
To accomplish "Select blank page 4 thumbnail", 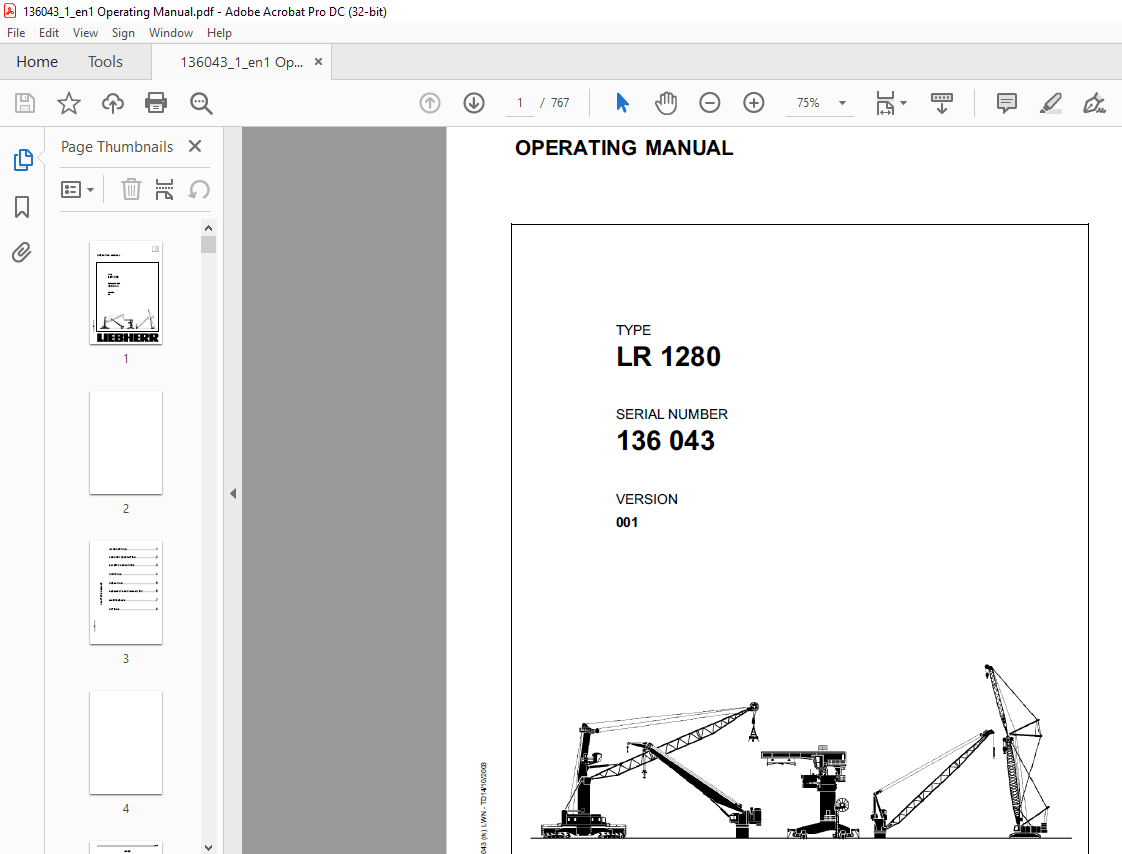I will [126, 743].
